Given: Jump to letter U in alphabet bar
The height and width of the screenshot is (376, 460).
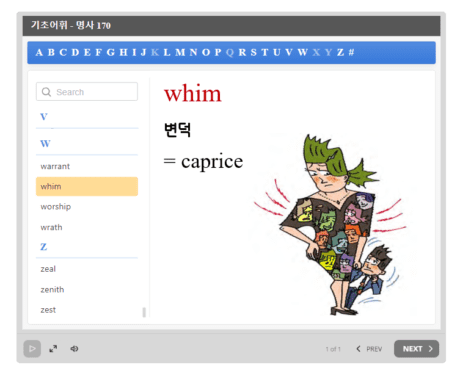Looking at the screenshot, I should coord(277,53).
